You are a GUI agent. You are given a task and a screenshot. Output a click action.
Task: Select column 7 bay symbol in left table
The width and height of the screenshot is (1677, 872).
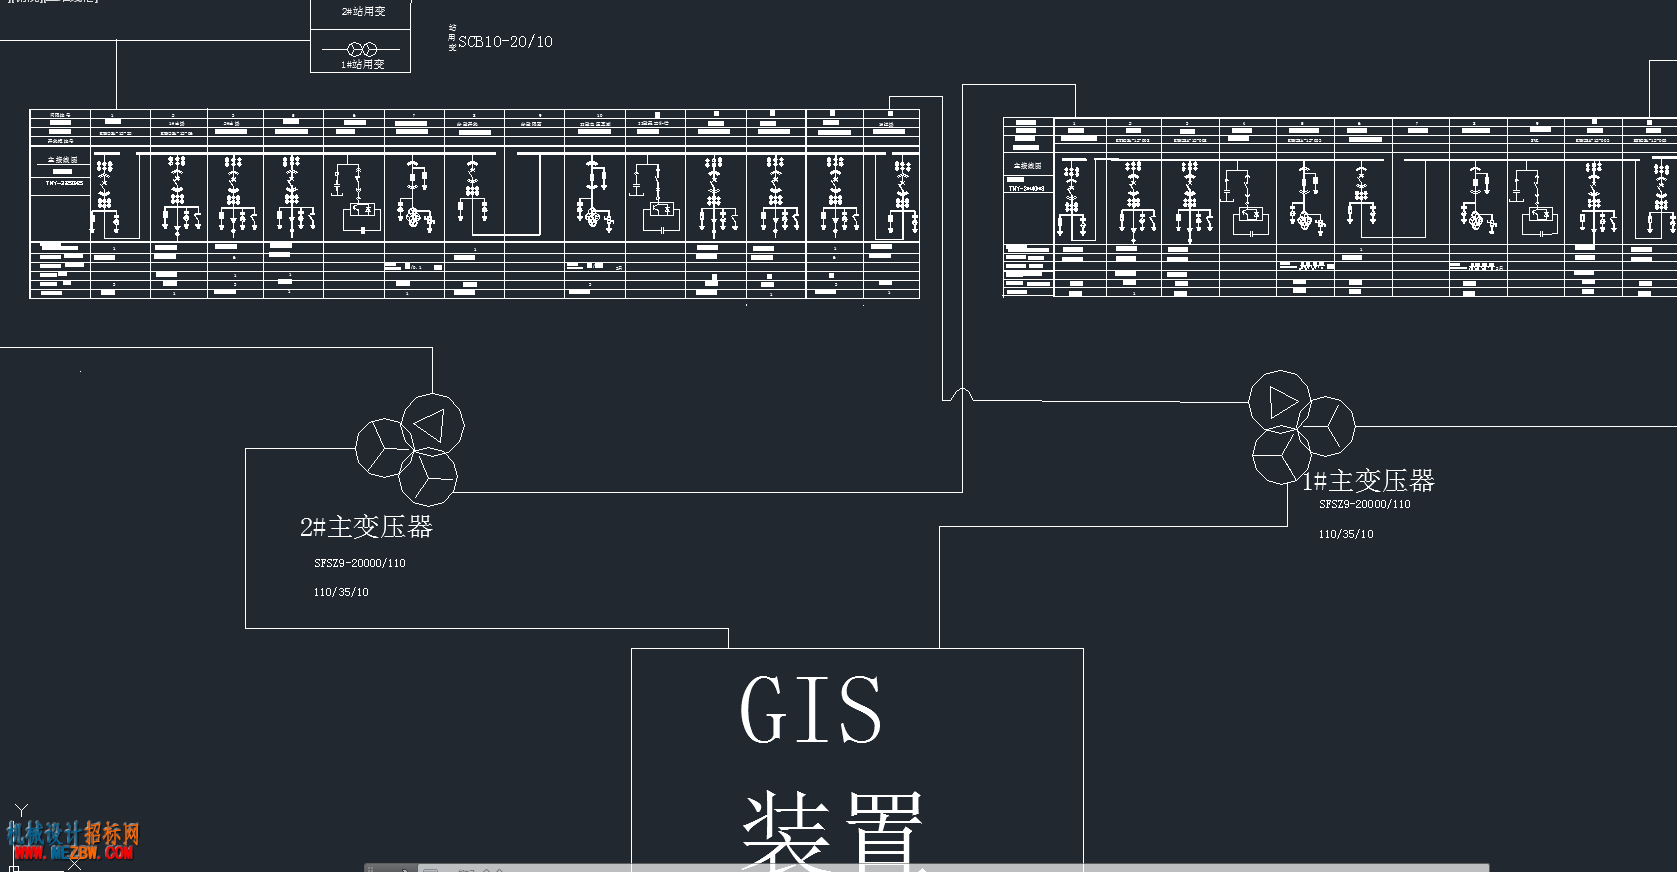(415, 193)
